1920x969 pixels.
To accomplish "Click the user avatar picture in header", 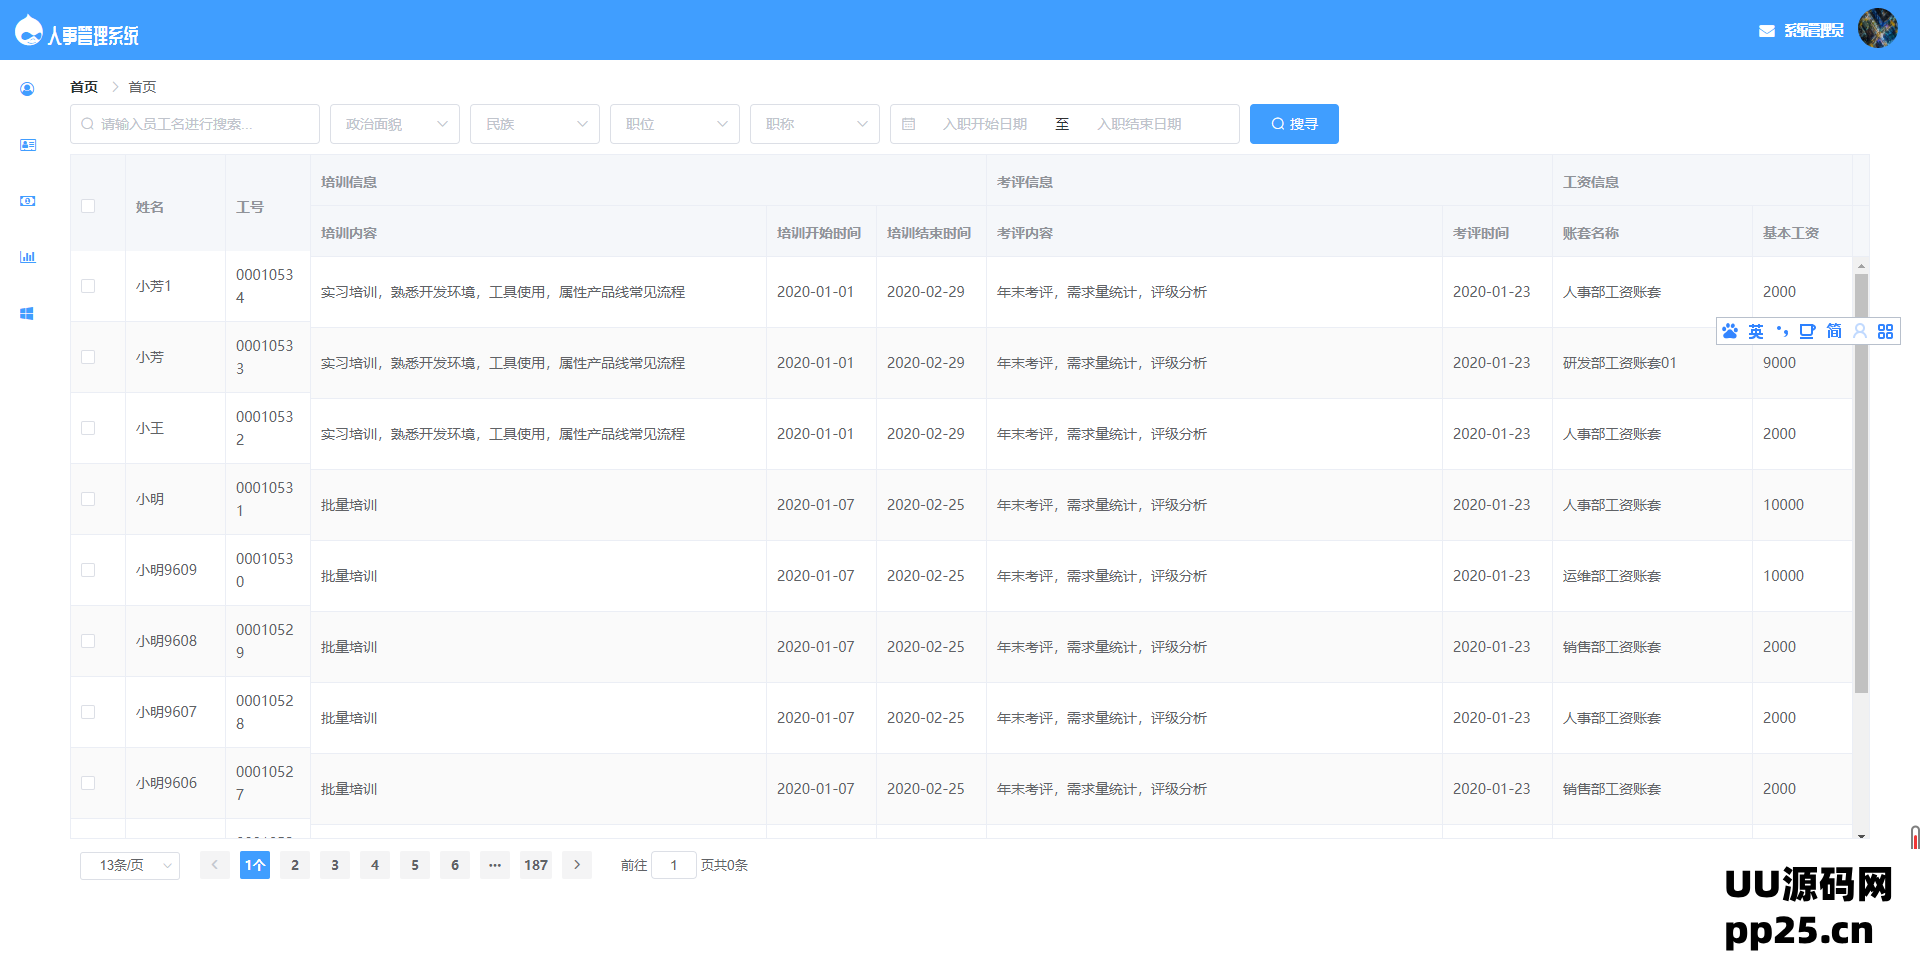I will pos(1877,29).
